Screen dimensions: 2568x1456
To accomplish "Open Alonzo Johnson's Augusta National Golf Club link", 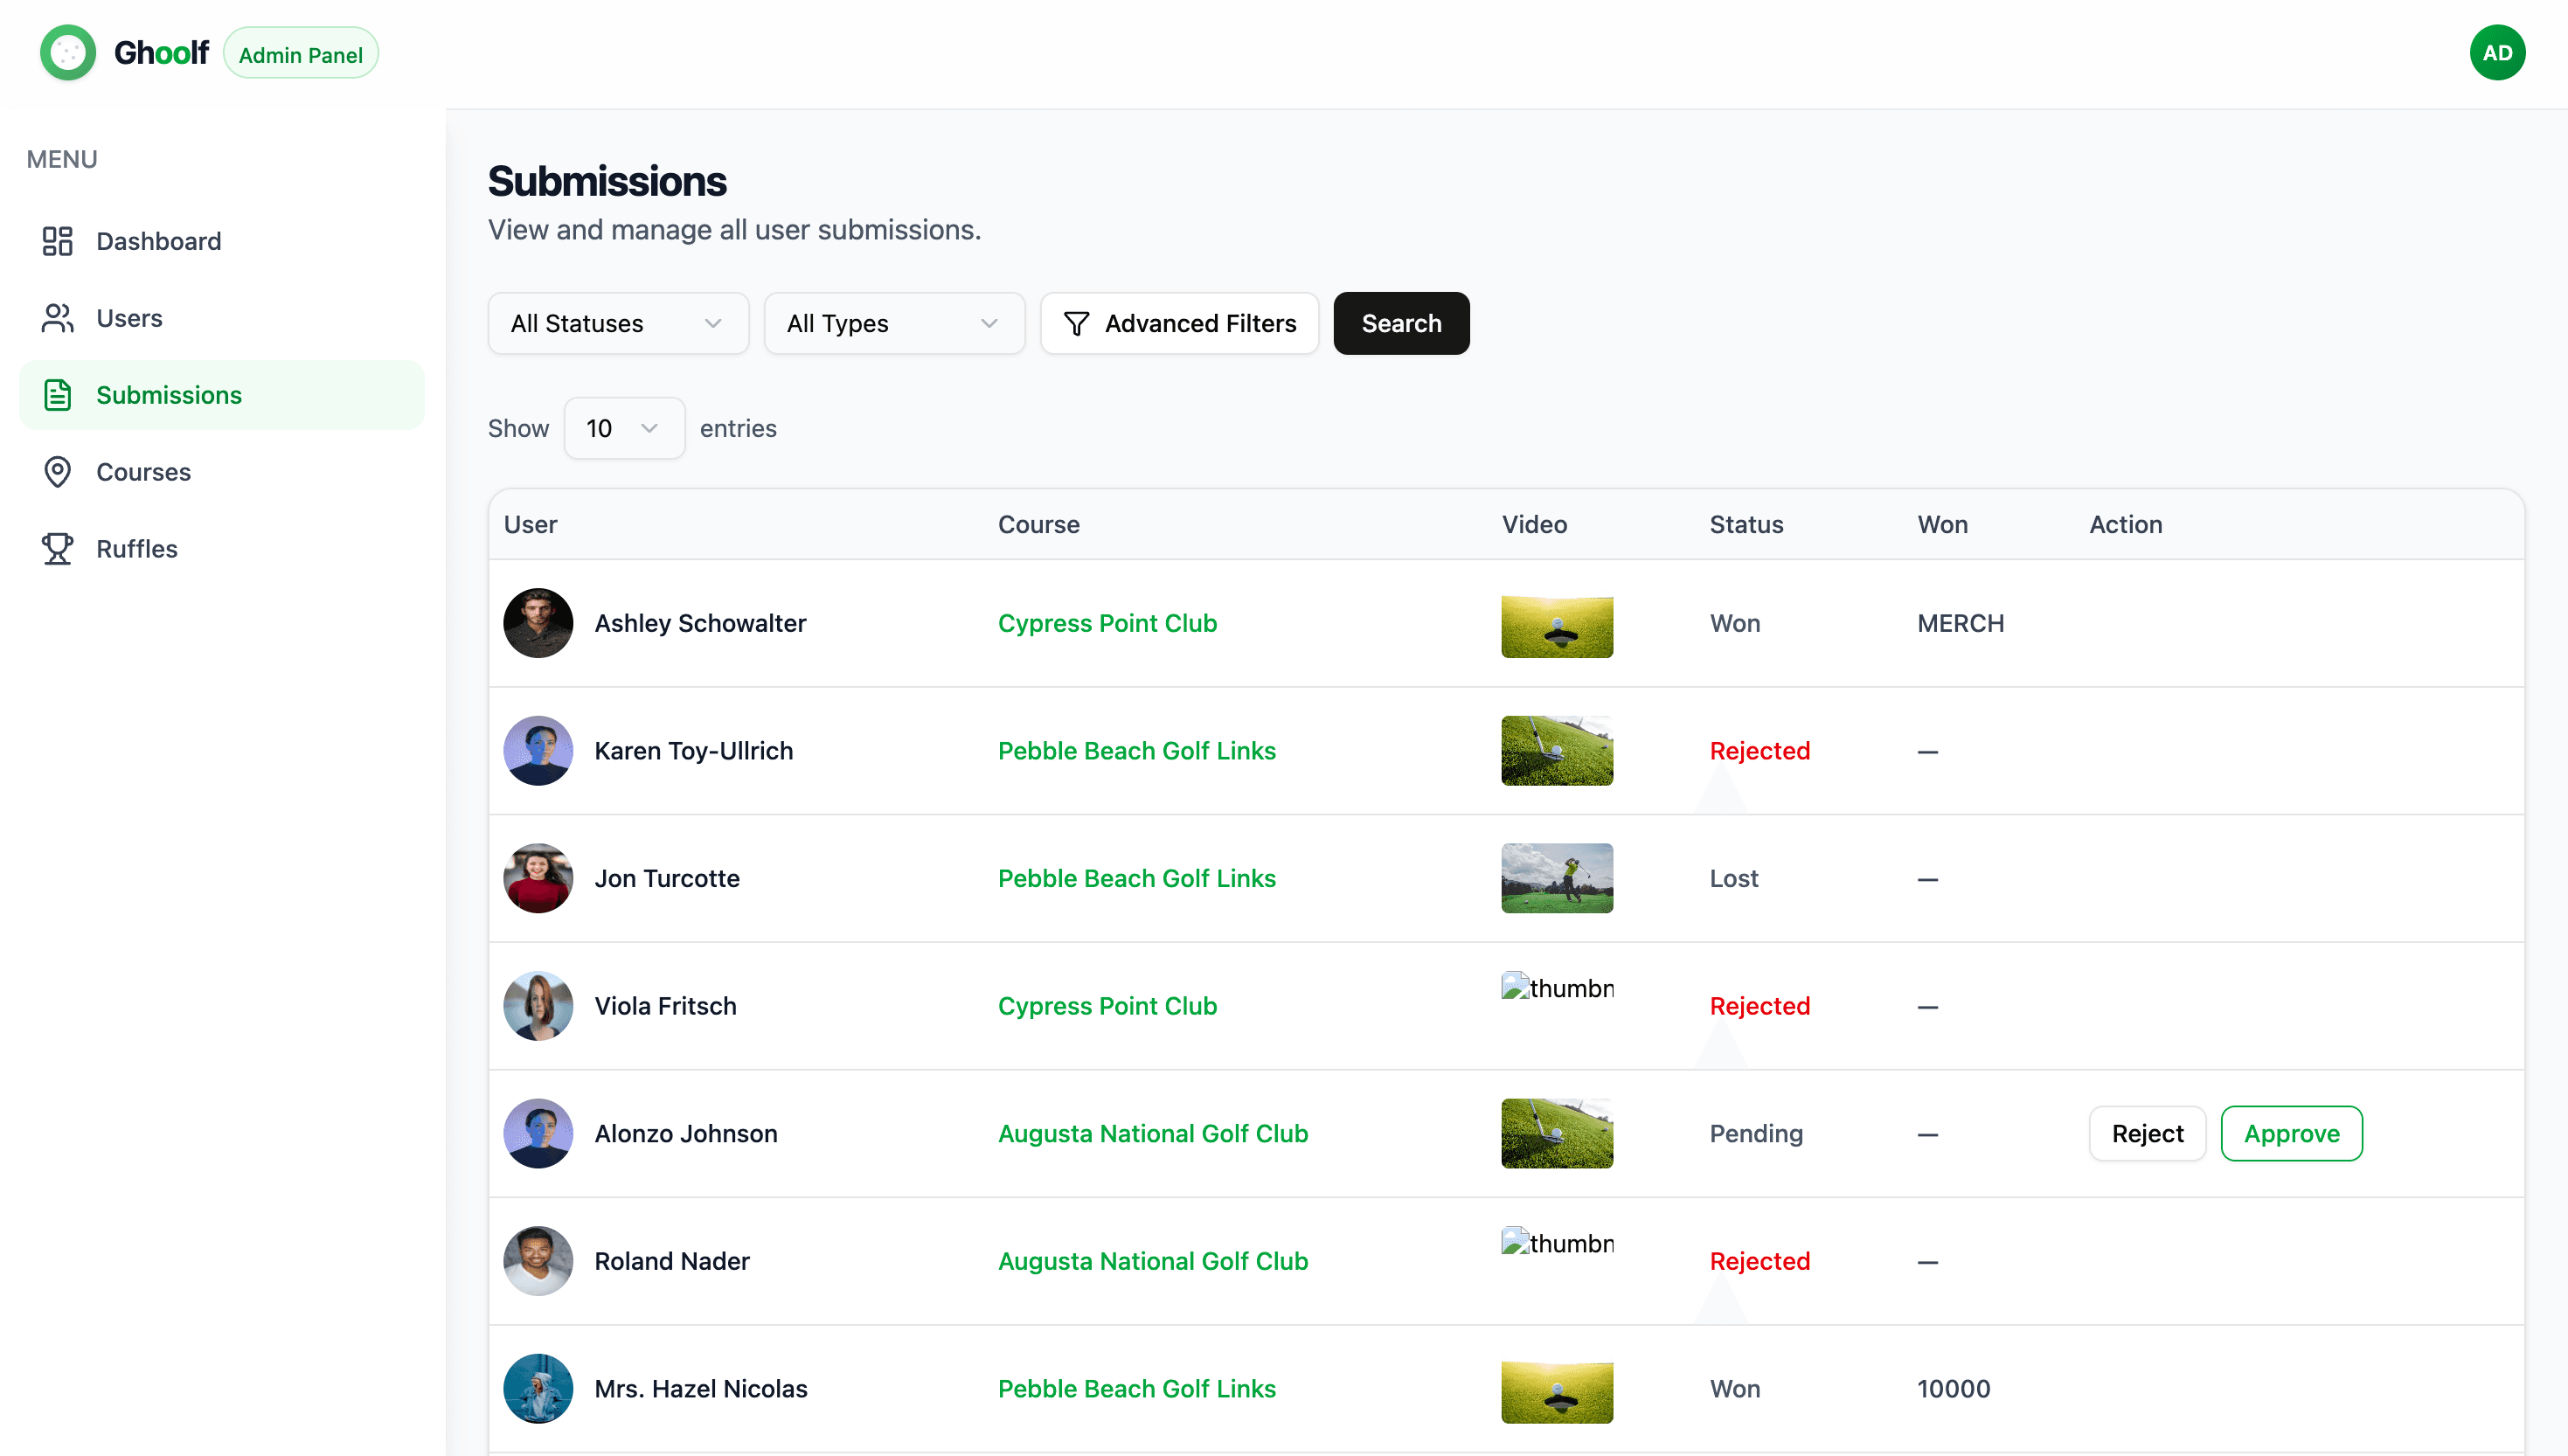I will click(x=1153, y=1134).
